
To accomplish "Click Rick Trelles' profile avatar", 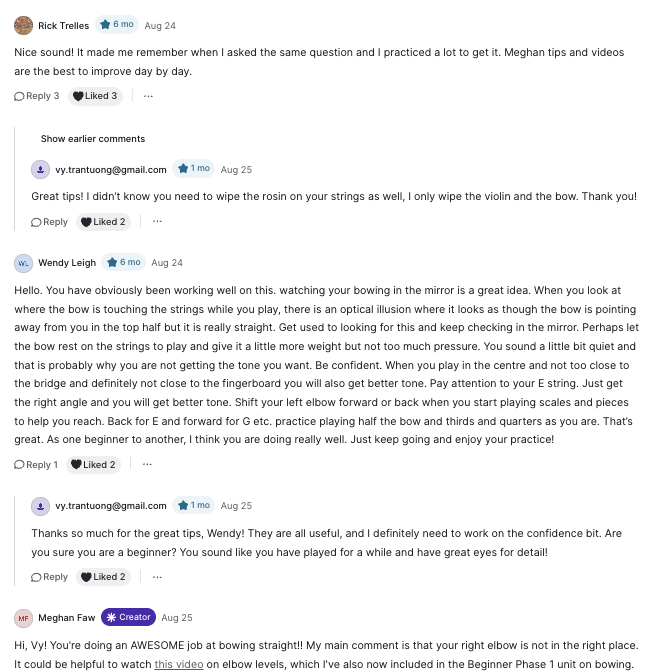I will (23, 25).
